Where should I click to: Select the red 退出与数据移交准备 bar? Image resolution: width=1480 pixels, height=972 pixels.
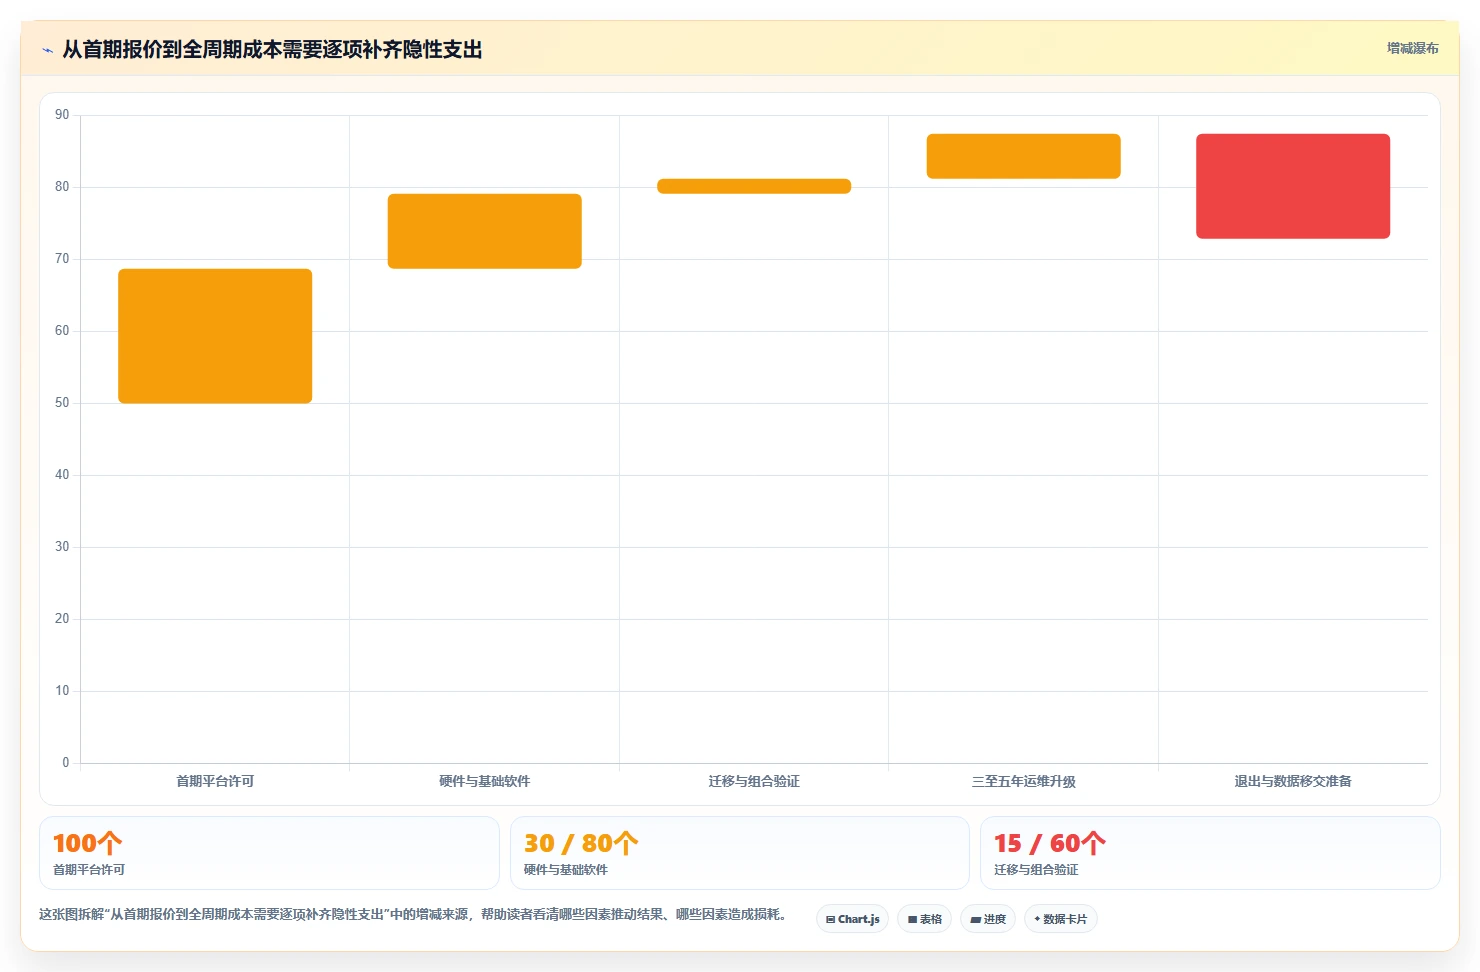(x=1293, y=186)
